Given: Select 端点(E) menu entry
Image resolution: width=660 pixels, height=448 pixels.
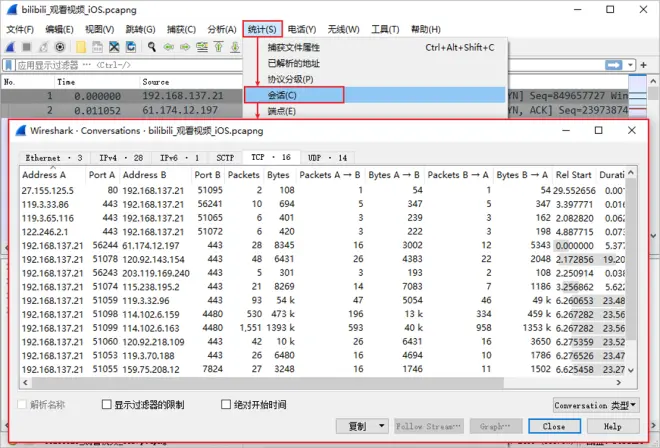Looking at the screenshot, I should 375,111.
